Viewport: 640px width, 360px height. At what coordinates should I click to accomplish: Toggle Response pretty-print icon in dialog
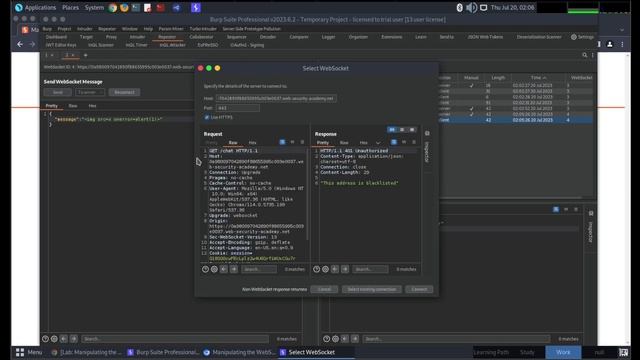[394, 142]
